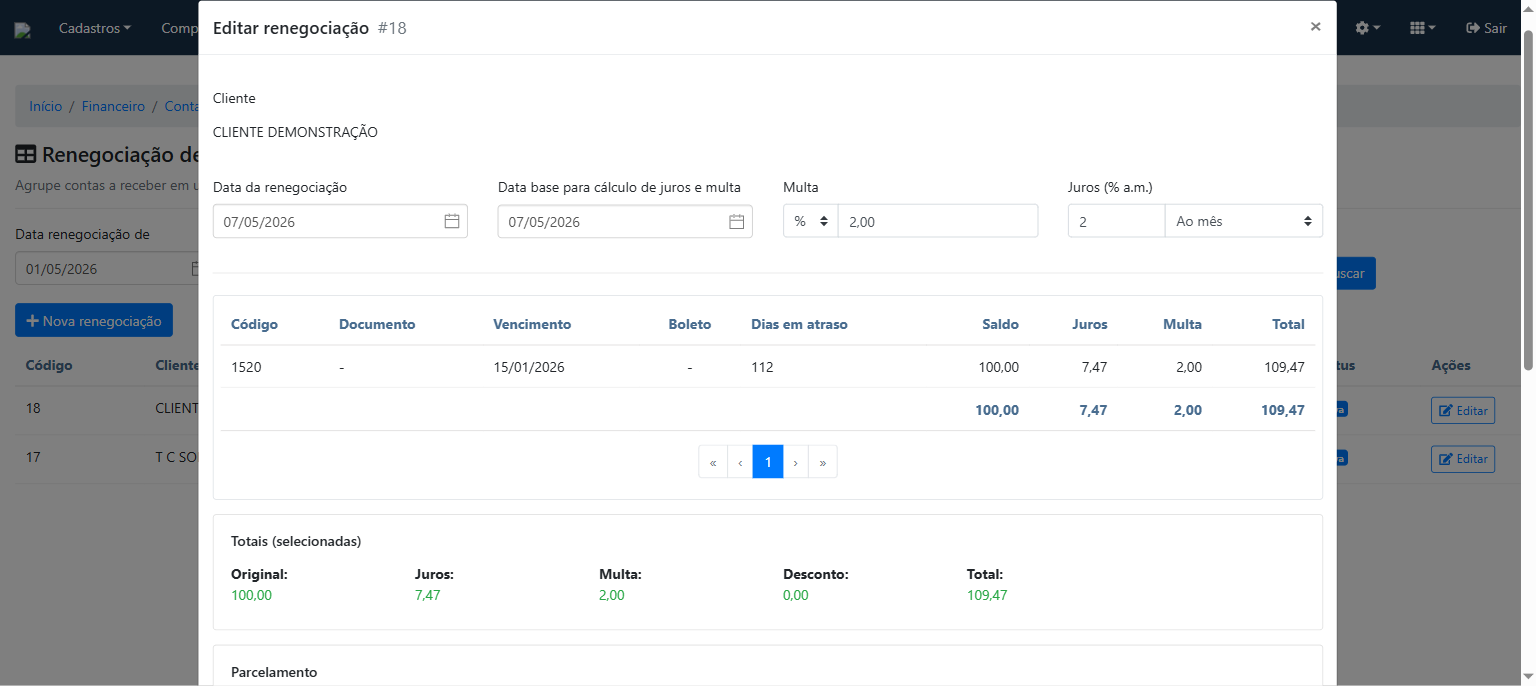Screen dimensions: 1536x686
Task: Click the Documento column header
Action: (377, 324)
